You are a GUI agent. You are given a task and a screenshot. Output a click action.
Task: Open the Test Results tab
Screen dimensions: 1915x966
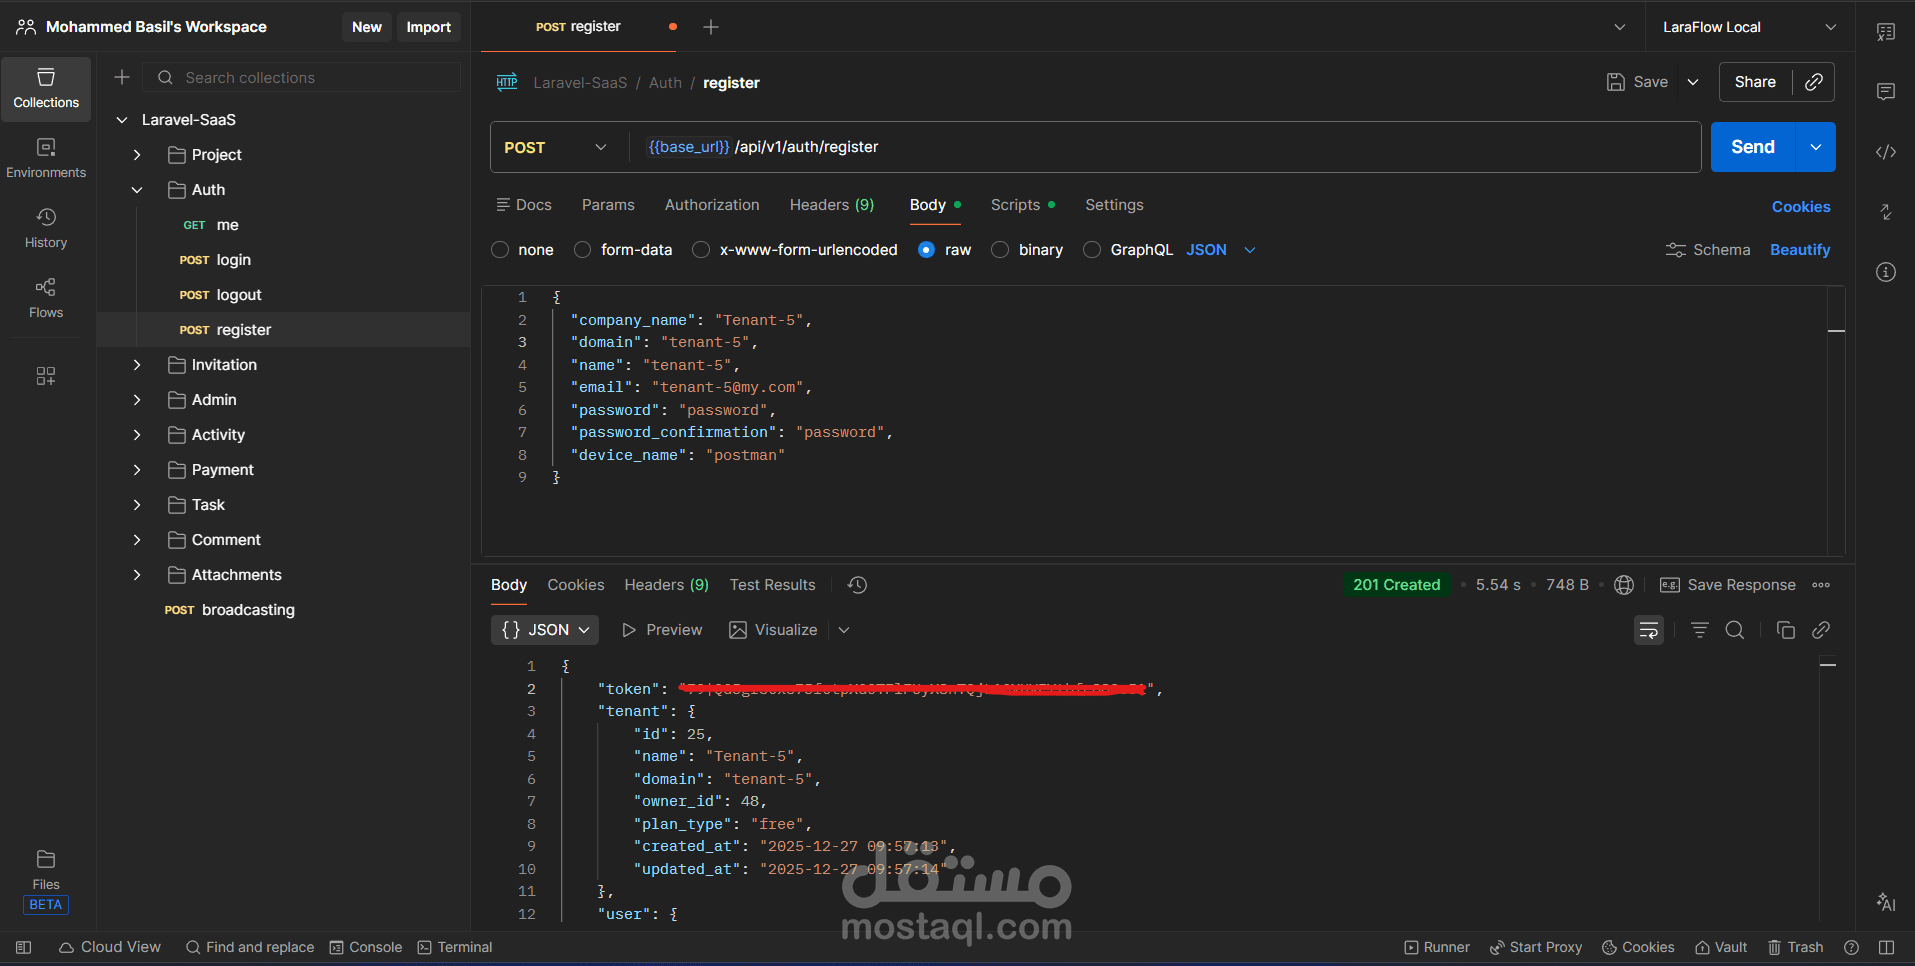(772, 585)
